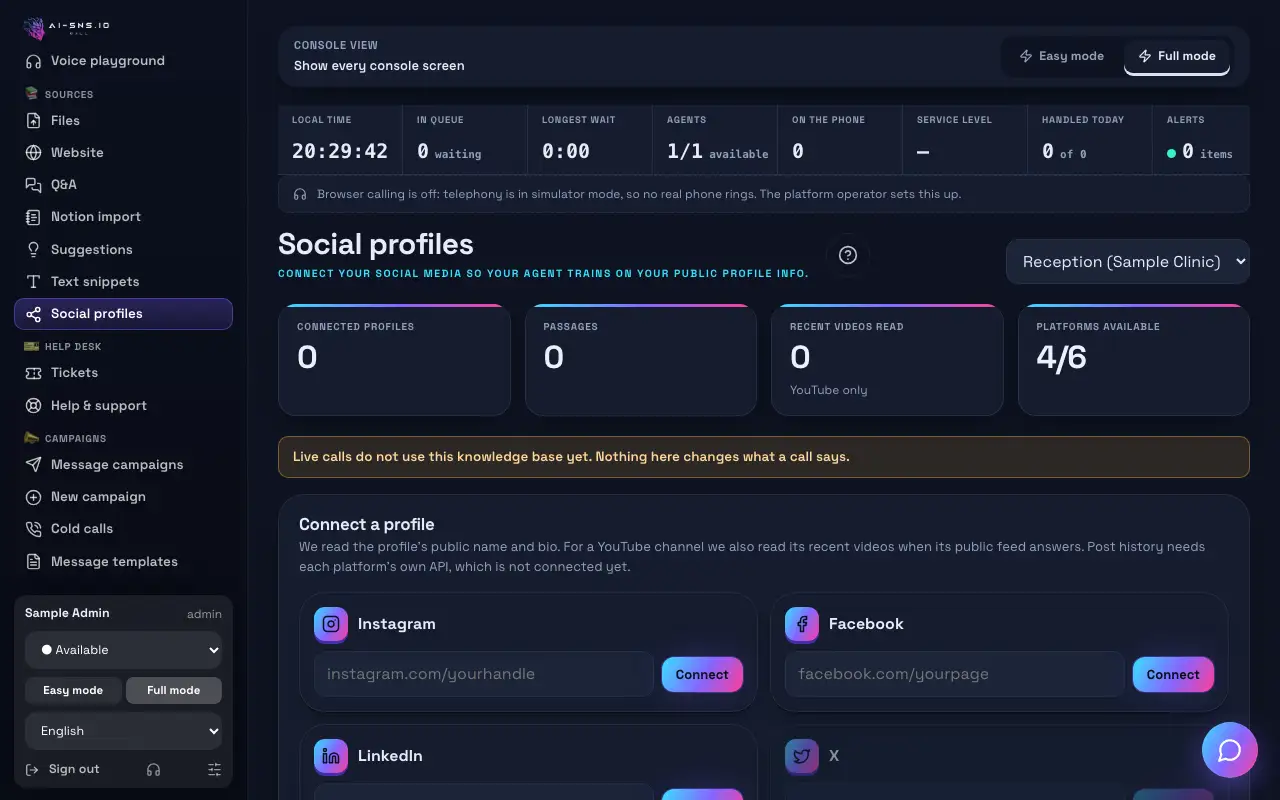The width and height of the screenshot is (1280, 800).
Task: Switch console view to Full mode
Action: 1177,56
